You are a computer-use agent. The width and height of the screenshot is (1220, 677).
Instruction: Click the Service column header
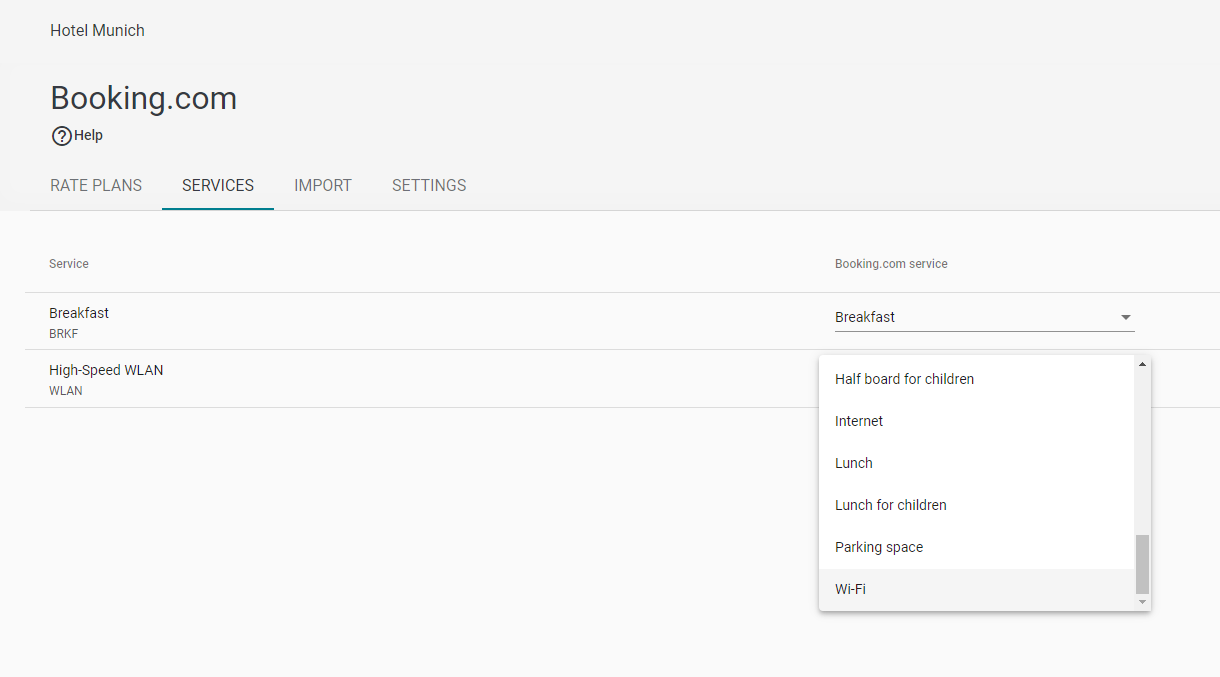coord(69,264)
